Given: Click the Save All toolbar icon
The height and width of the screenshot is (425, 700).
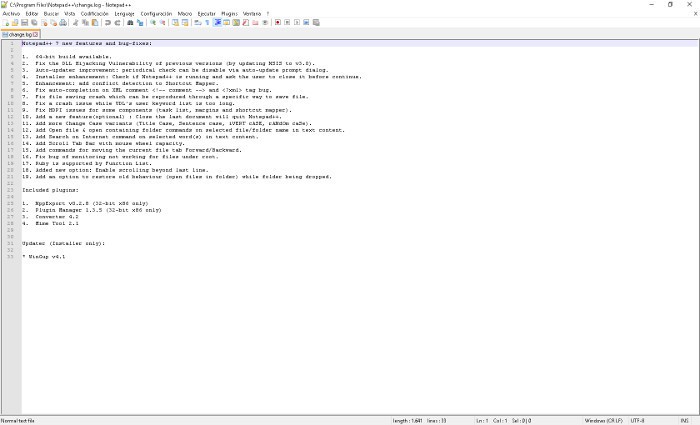Looking at the screenshot, I should [x=34, y=22].
